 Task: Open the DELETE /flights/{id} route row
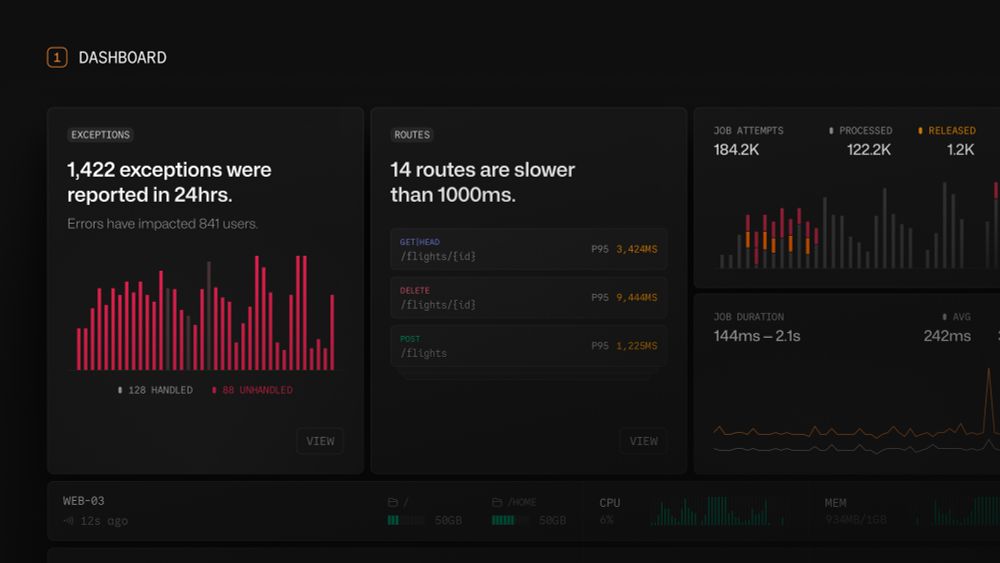[529, 298]
